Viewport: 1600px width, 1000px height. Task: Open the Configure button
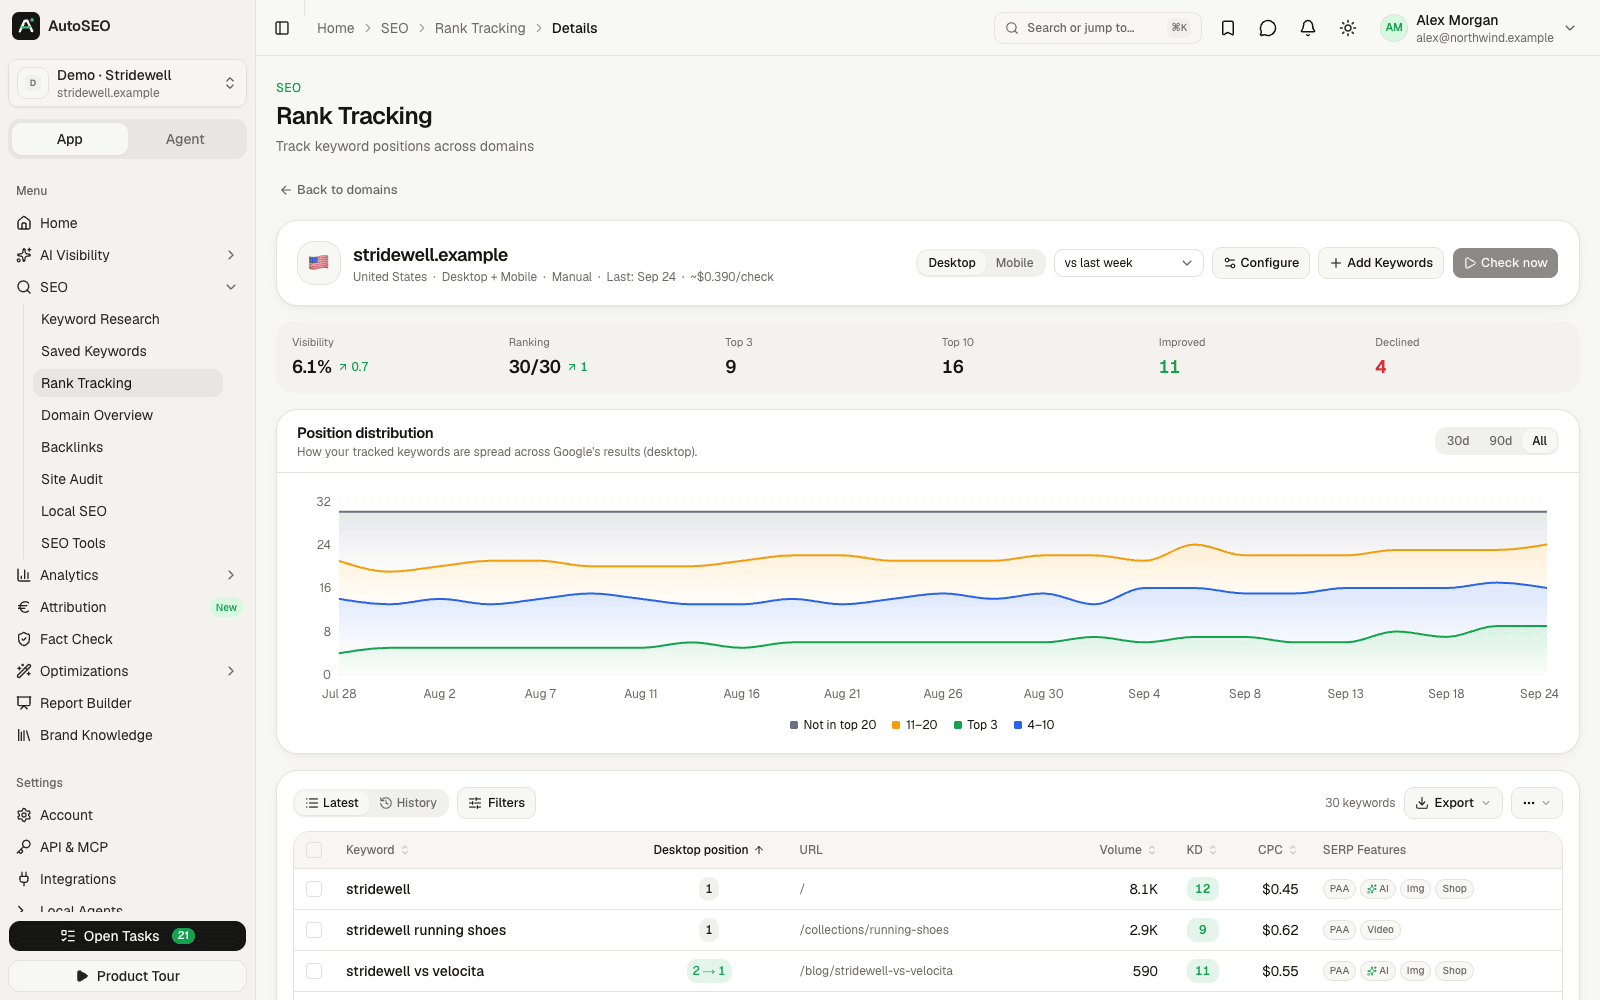point(1261,263)
